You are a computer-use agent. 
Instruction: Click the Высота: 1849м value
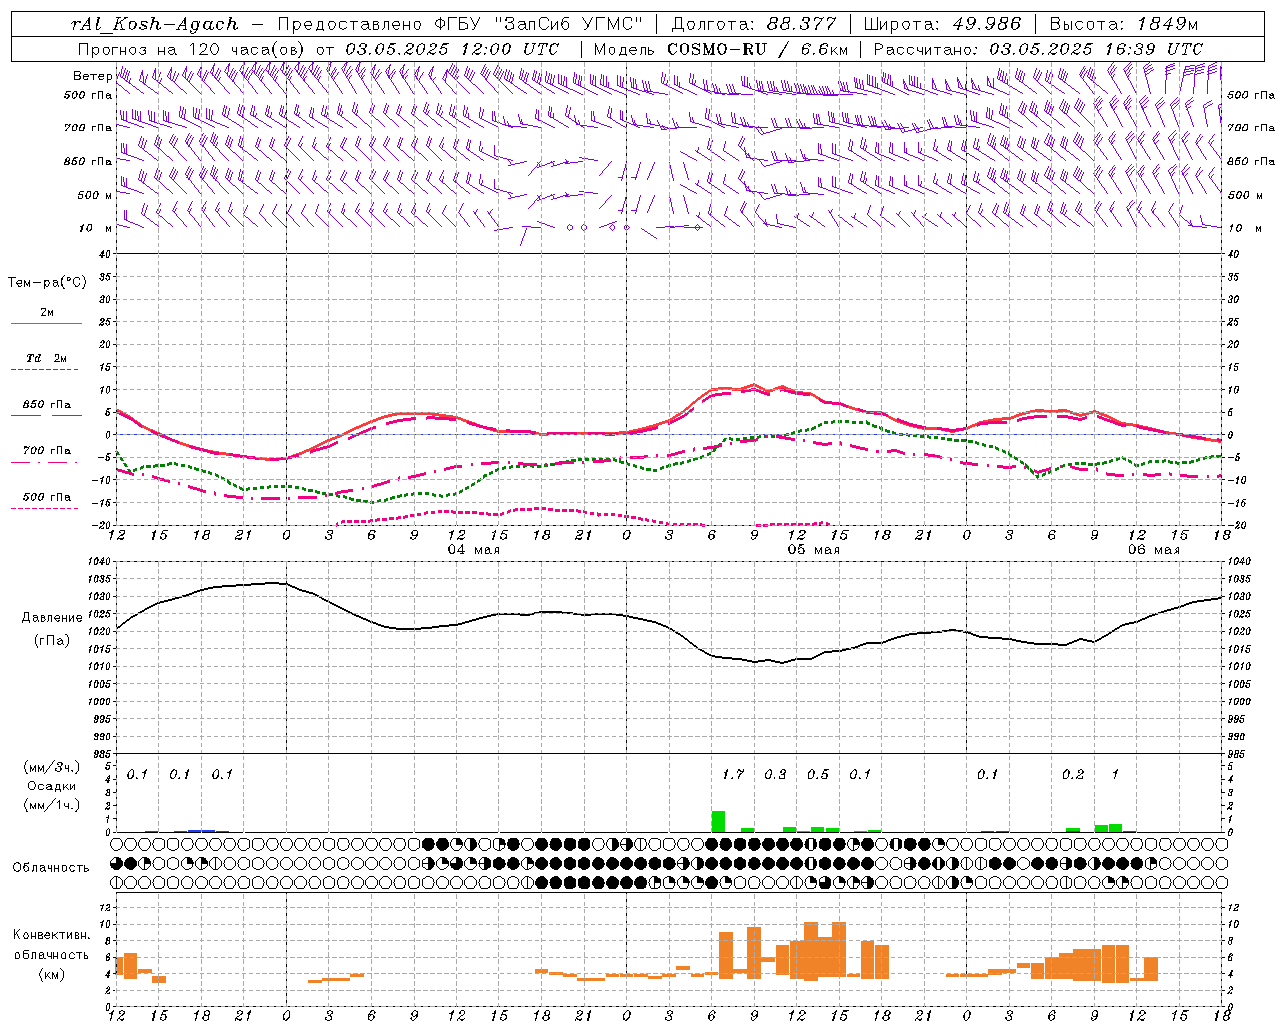pyautogui.click(x=1124, y=24)
